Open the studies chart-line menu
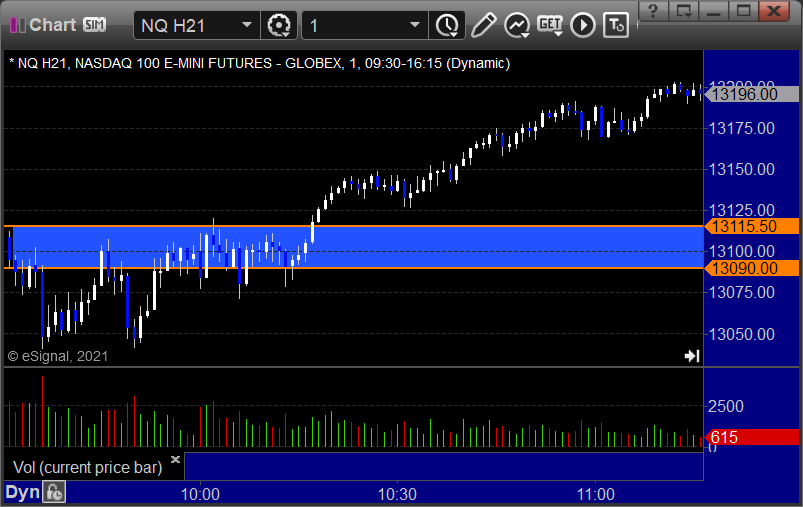The height and width of the screenshot is (507, 803). 517,25
